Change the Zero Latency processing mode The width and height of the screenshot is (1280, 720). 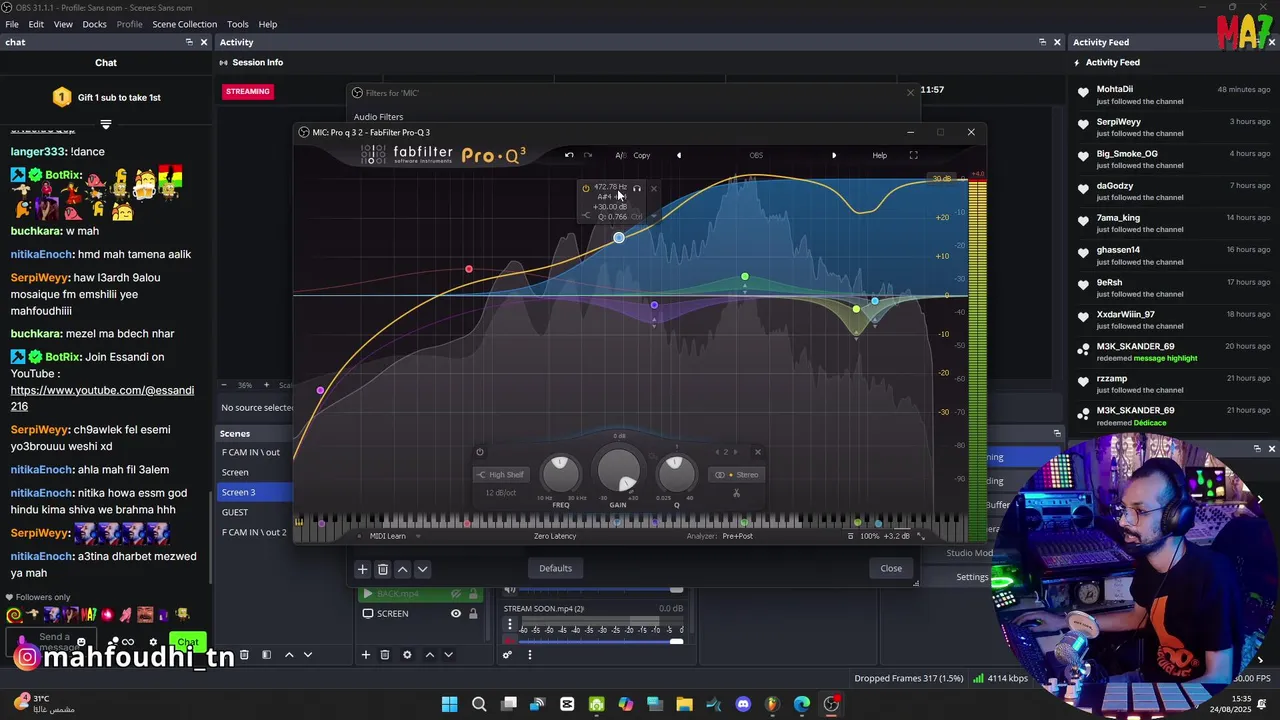point(555,536)
